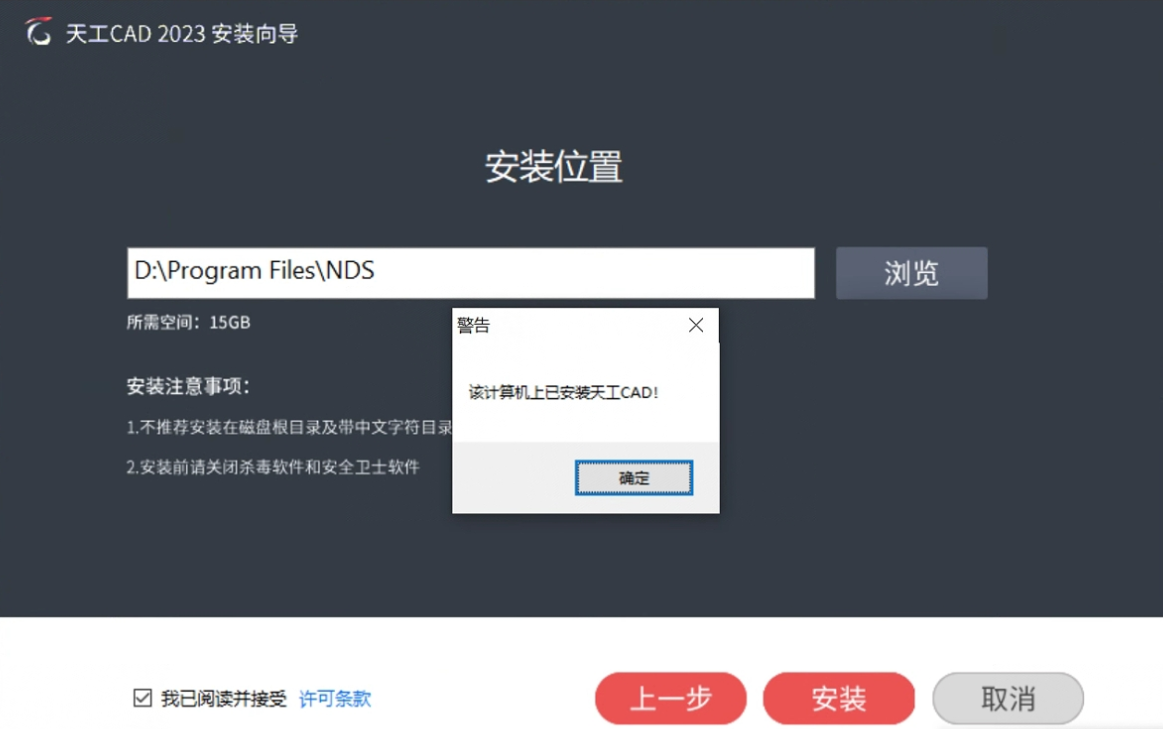1163x729 pixels.
Task: Click the 天工CAD 2023 安装向导 window title
Action: click(x=182, y=33)
